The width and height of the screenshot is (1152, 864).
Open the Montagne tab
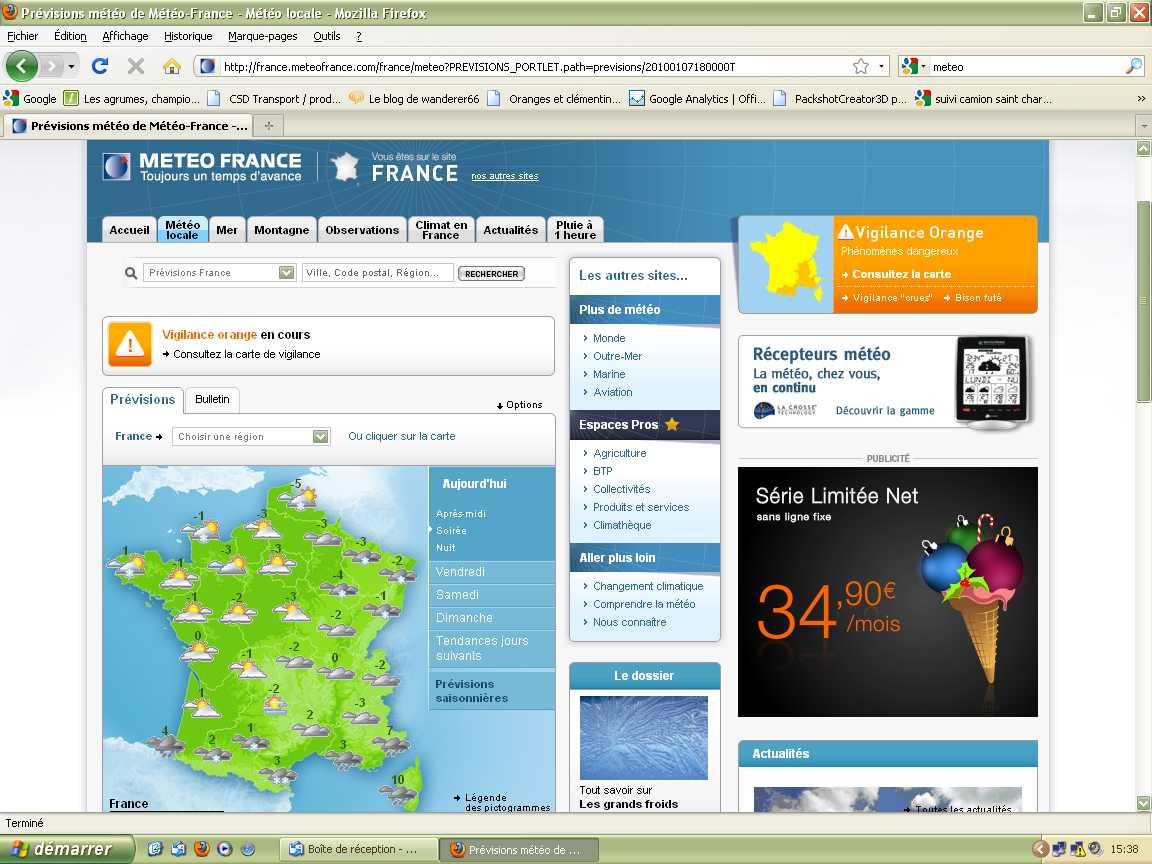coord(281,230)
